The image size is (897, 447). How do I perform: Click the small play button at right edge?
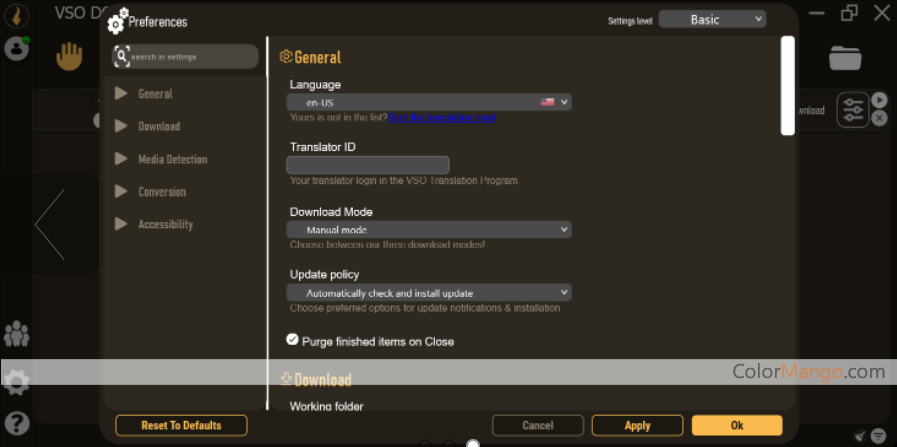pos(879,100)
